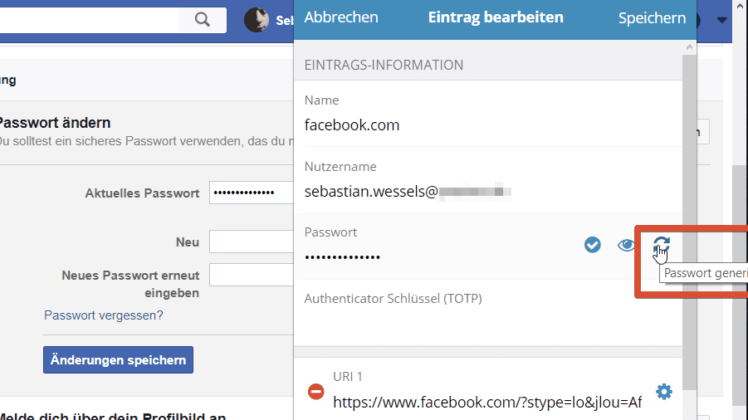Click the entry editor's vertical scrollbar
The width and height of the screenshot is (748, 420).
[x=689, y=200]
